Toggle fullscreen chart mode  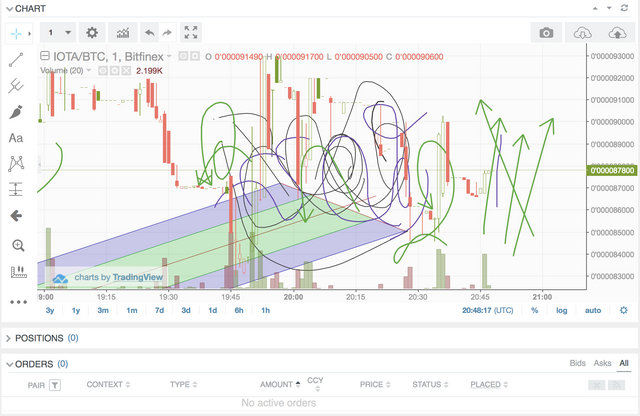[191, 33]
